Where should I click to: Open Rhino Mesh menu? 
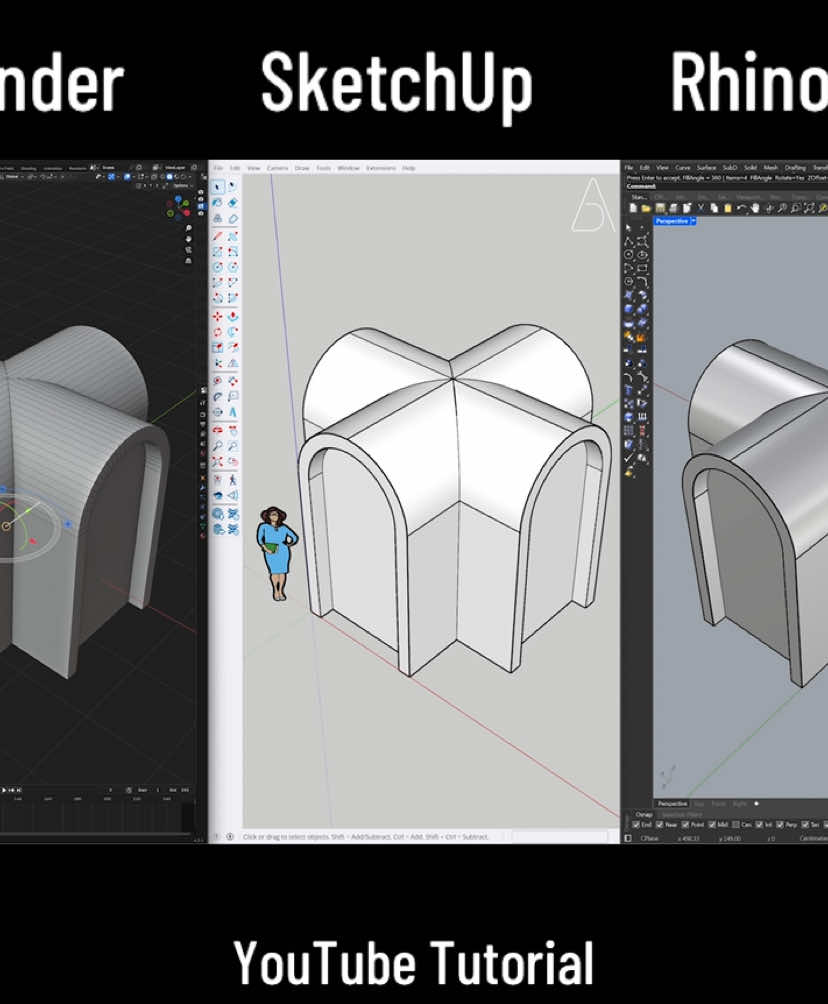click(771, 168)
